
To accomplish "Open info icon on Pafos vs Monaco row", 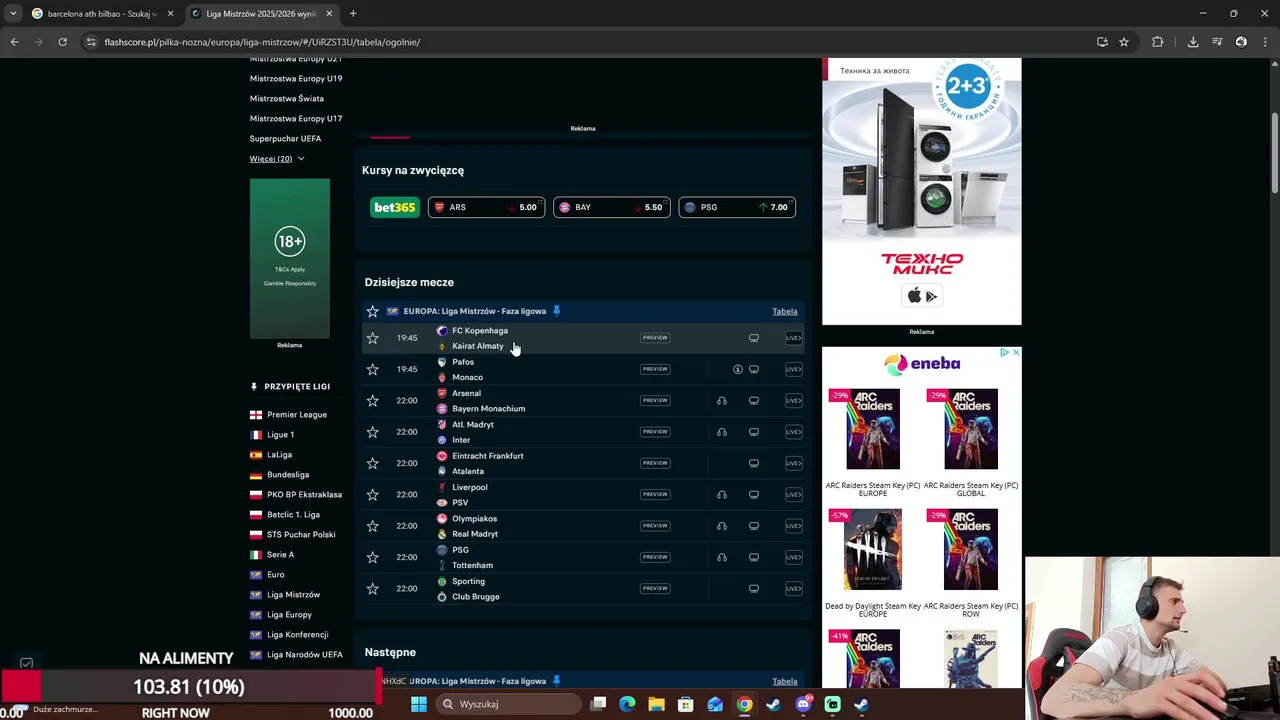I will coord(737,369).
